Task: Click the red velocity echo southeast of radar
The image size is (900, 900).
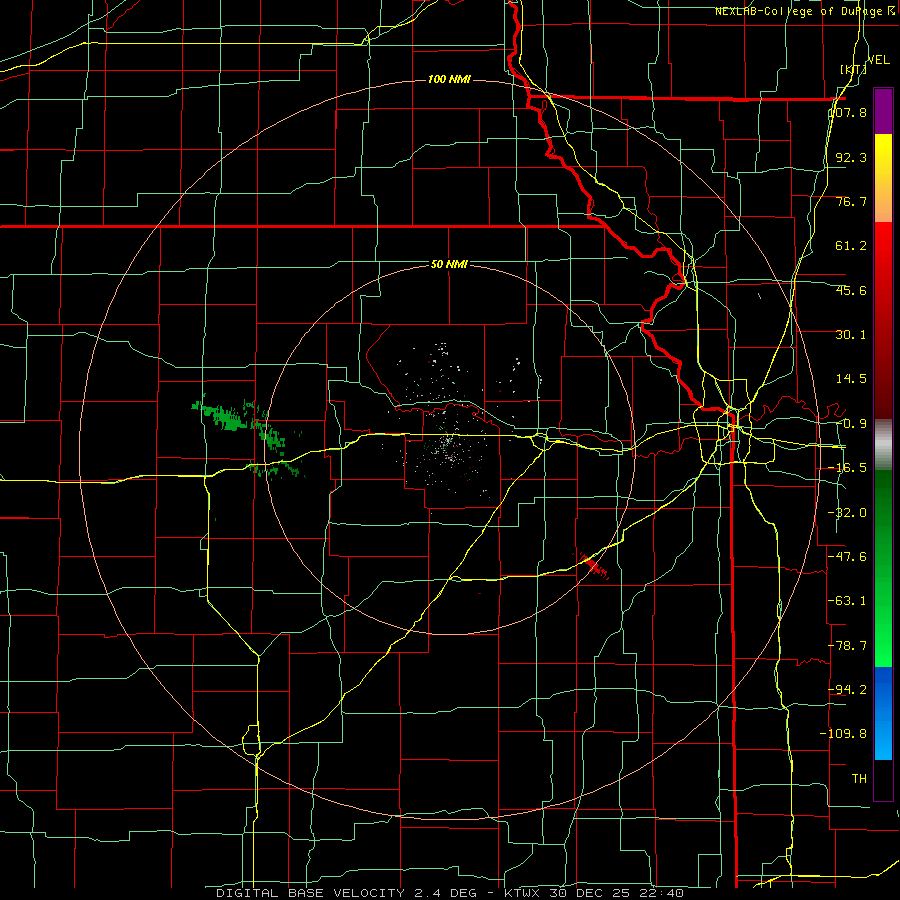Action: click(594, 566)
